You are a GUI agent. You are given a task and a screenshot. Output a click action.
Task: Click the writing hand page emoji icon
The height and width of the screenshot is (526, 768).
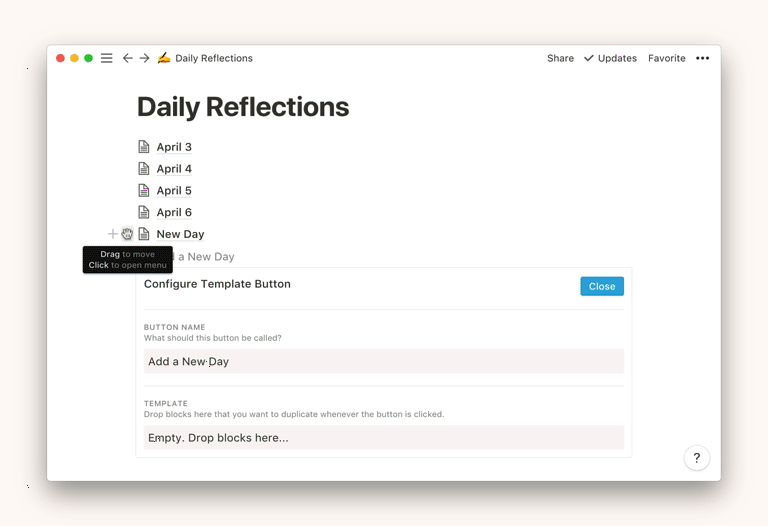164,58
